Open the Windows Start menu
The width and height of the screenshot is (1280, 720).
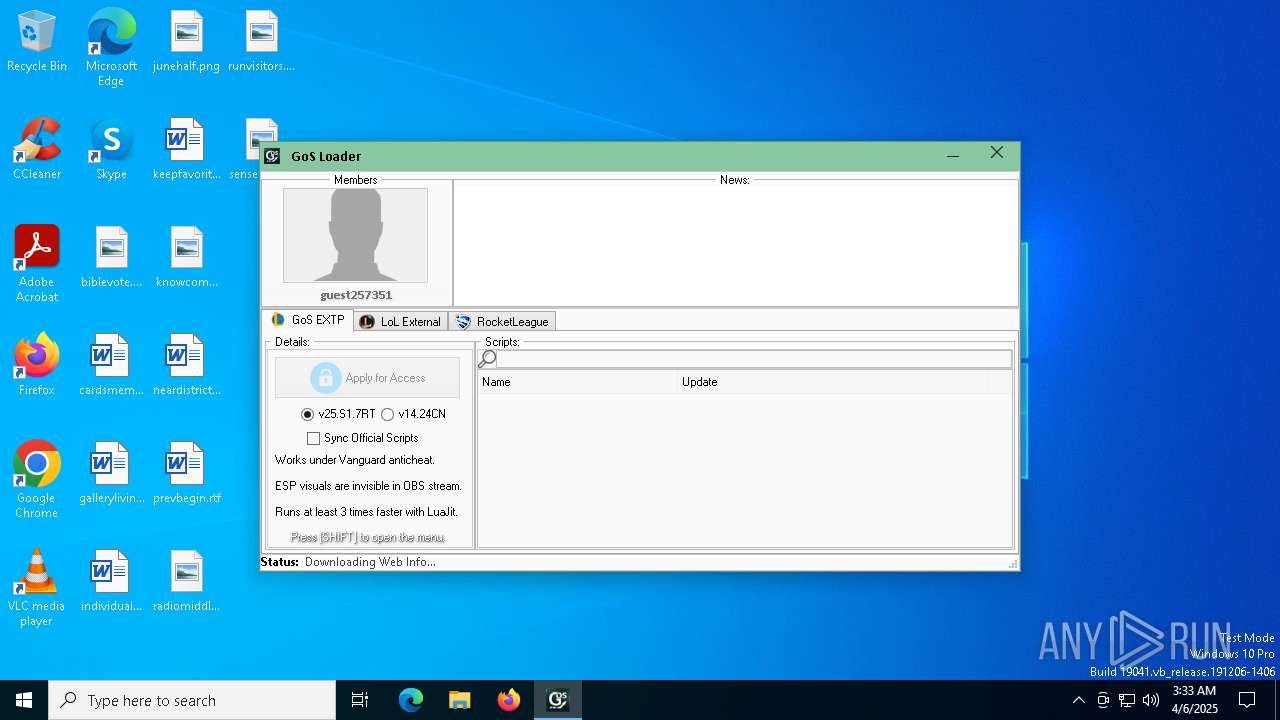coord(24,700)
